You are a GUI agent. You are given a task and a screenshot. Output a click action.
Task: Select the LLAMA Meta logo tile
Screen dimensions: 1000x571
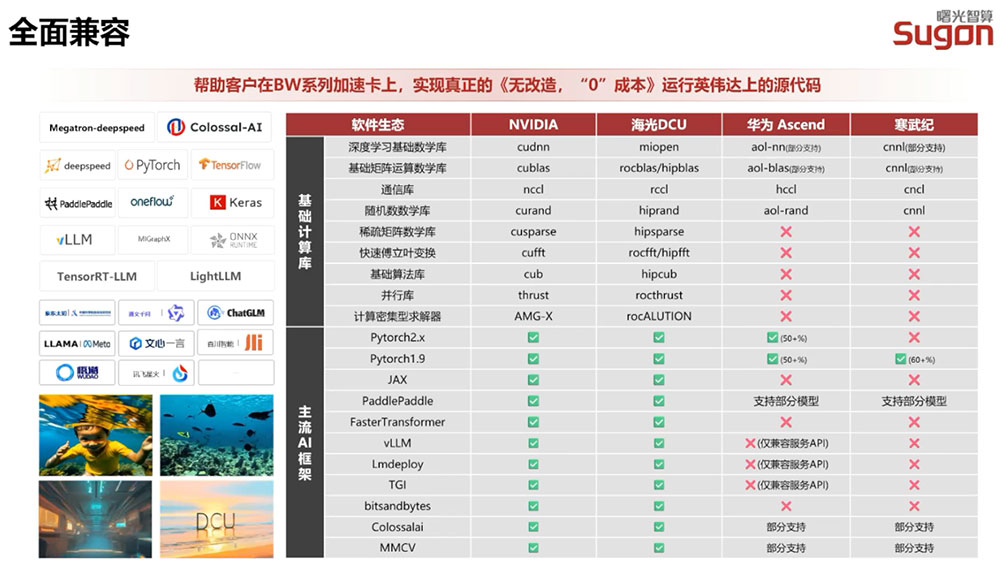coord(77,343)
